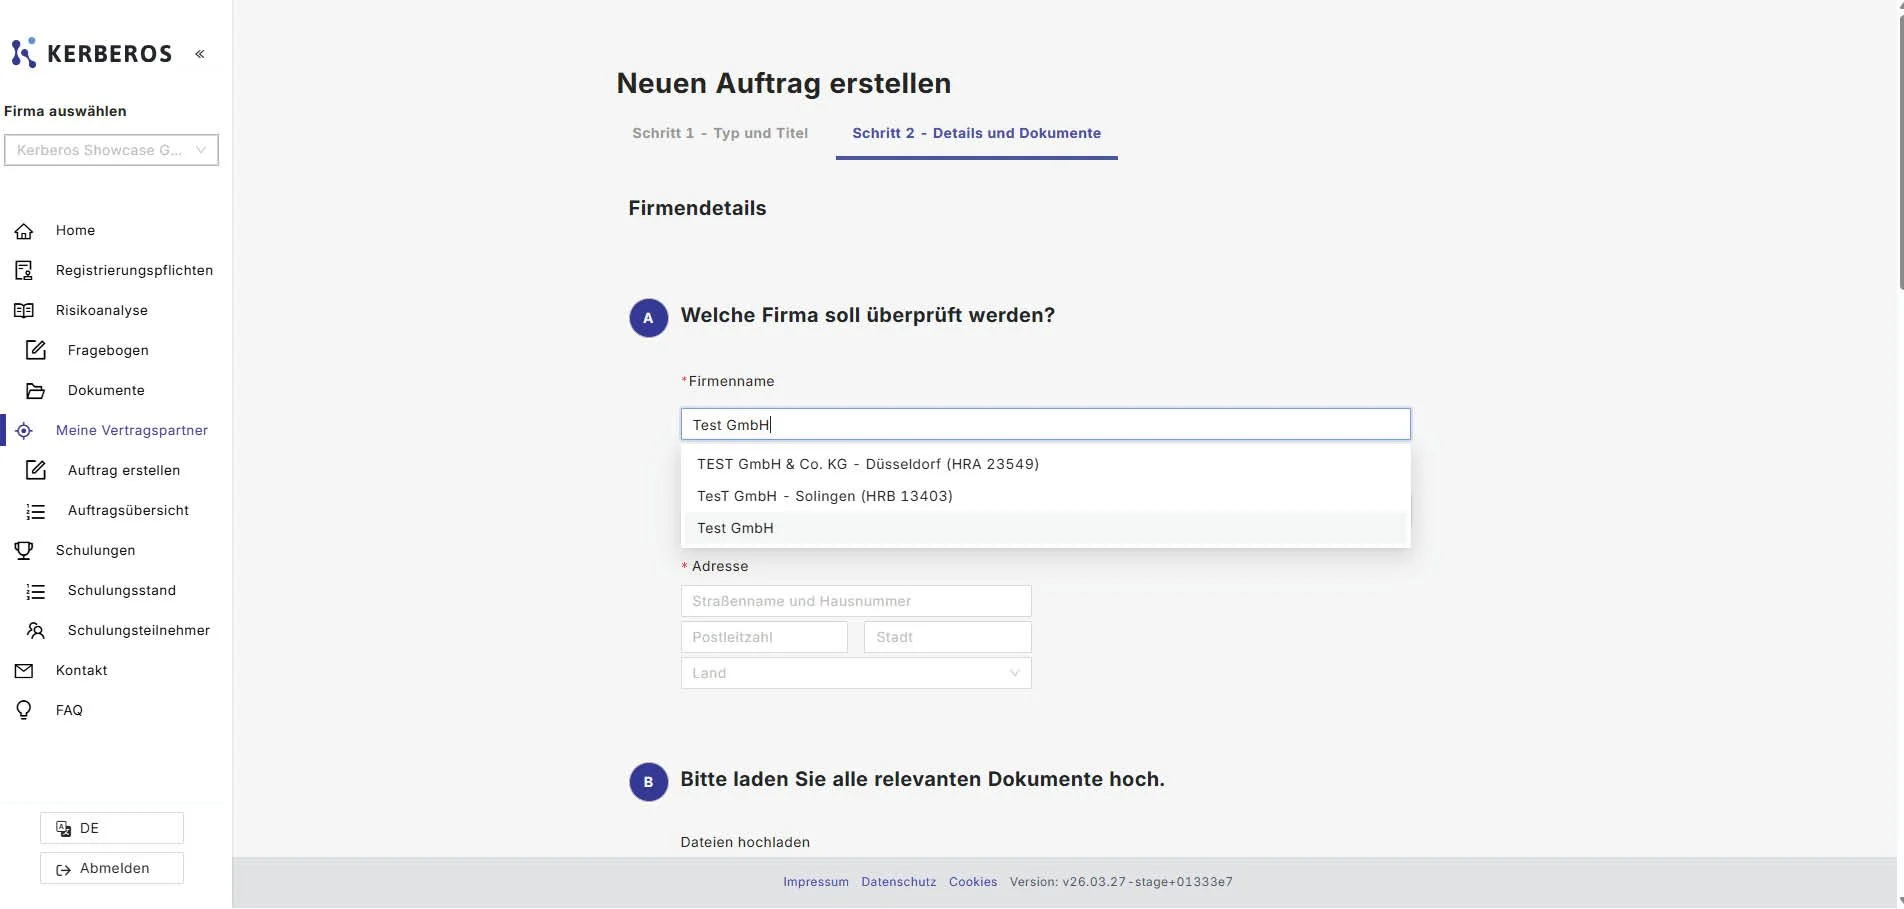The height and width of the screenshot is (909, 1904).
Task: Open the Registrierungspflichten menu entry
Action: click(134, 270)
